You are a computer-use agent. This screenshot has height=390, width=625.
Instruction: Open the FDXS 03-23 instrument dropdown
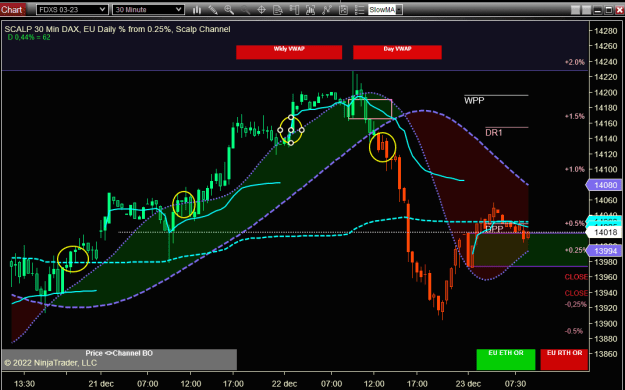click(72, 10)
